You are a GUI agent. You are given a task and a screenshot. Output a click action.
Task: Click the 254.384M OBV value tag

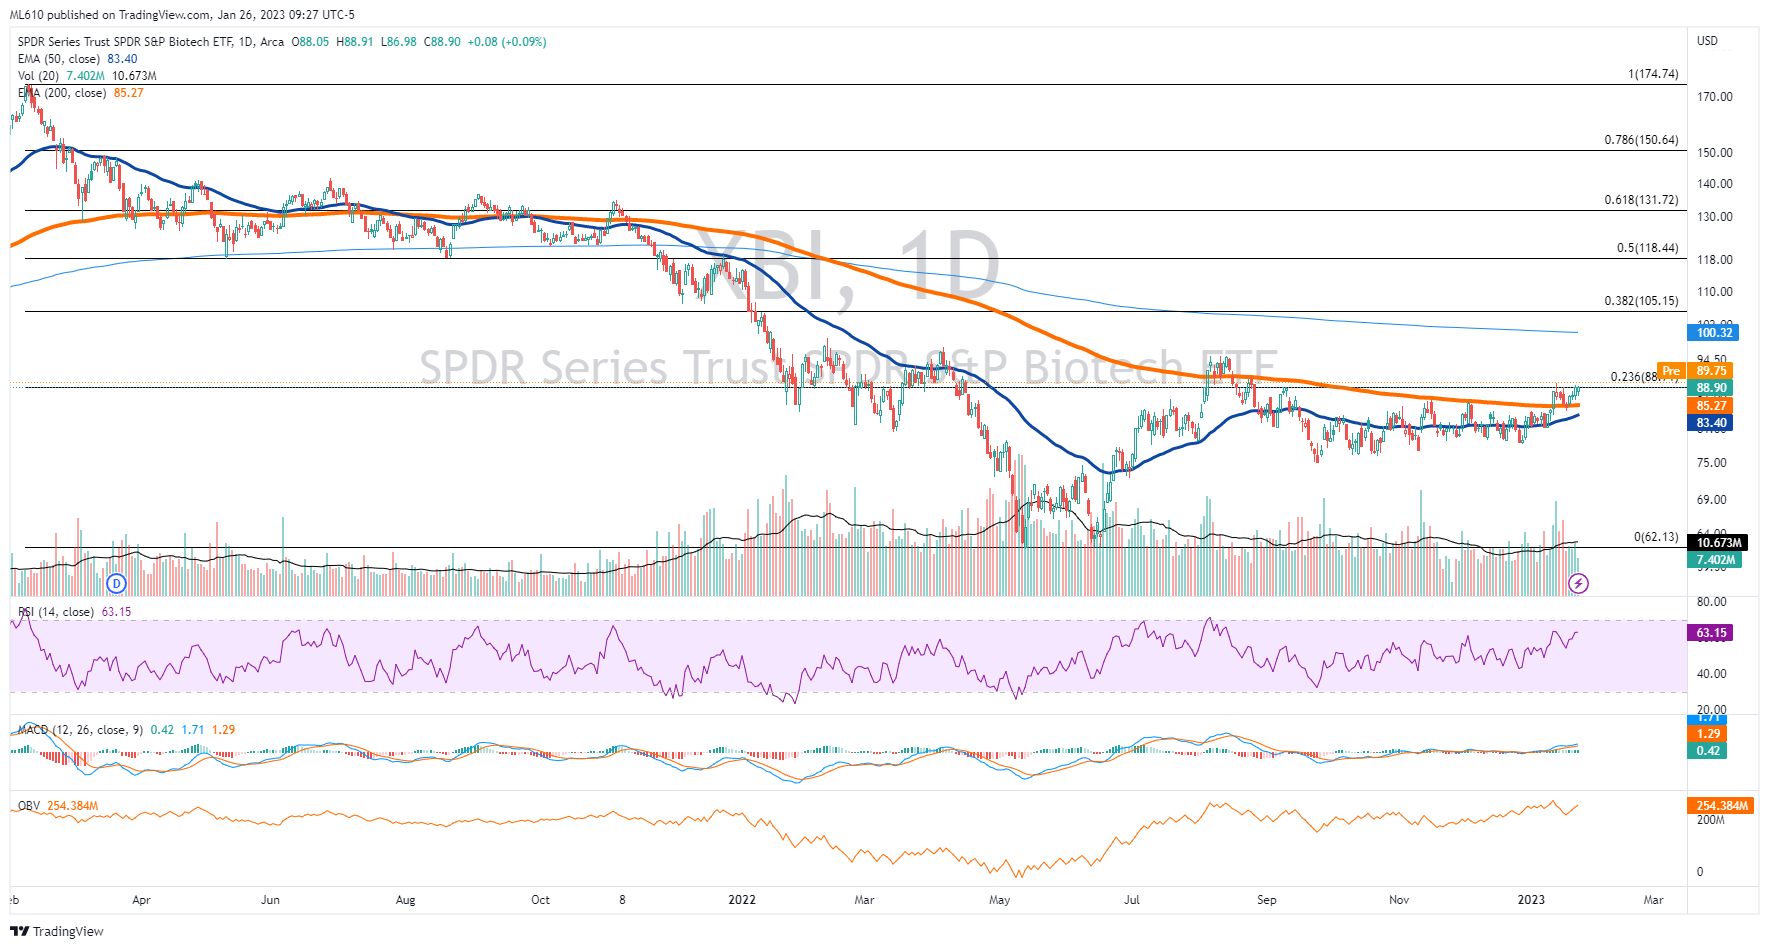(1722, 806)
